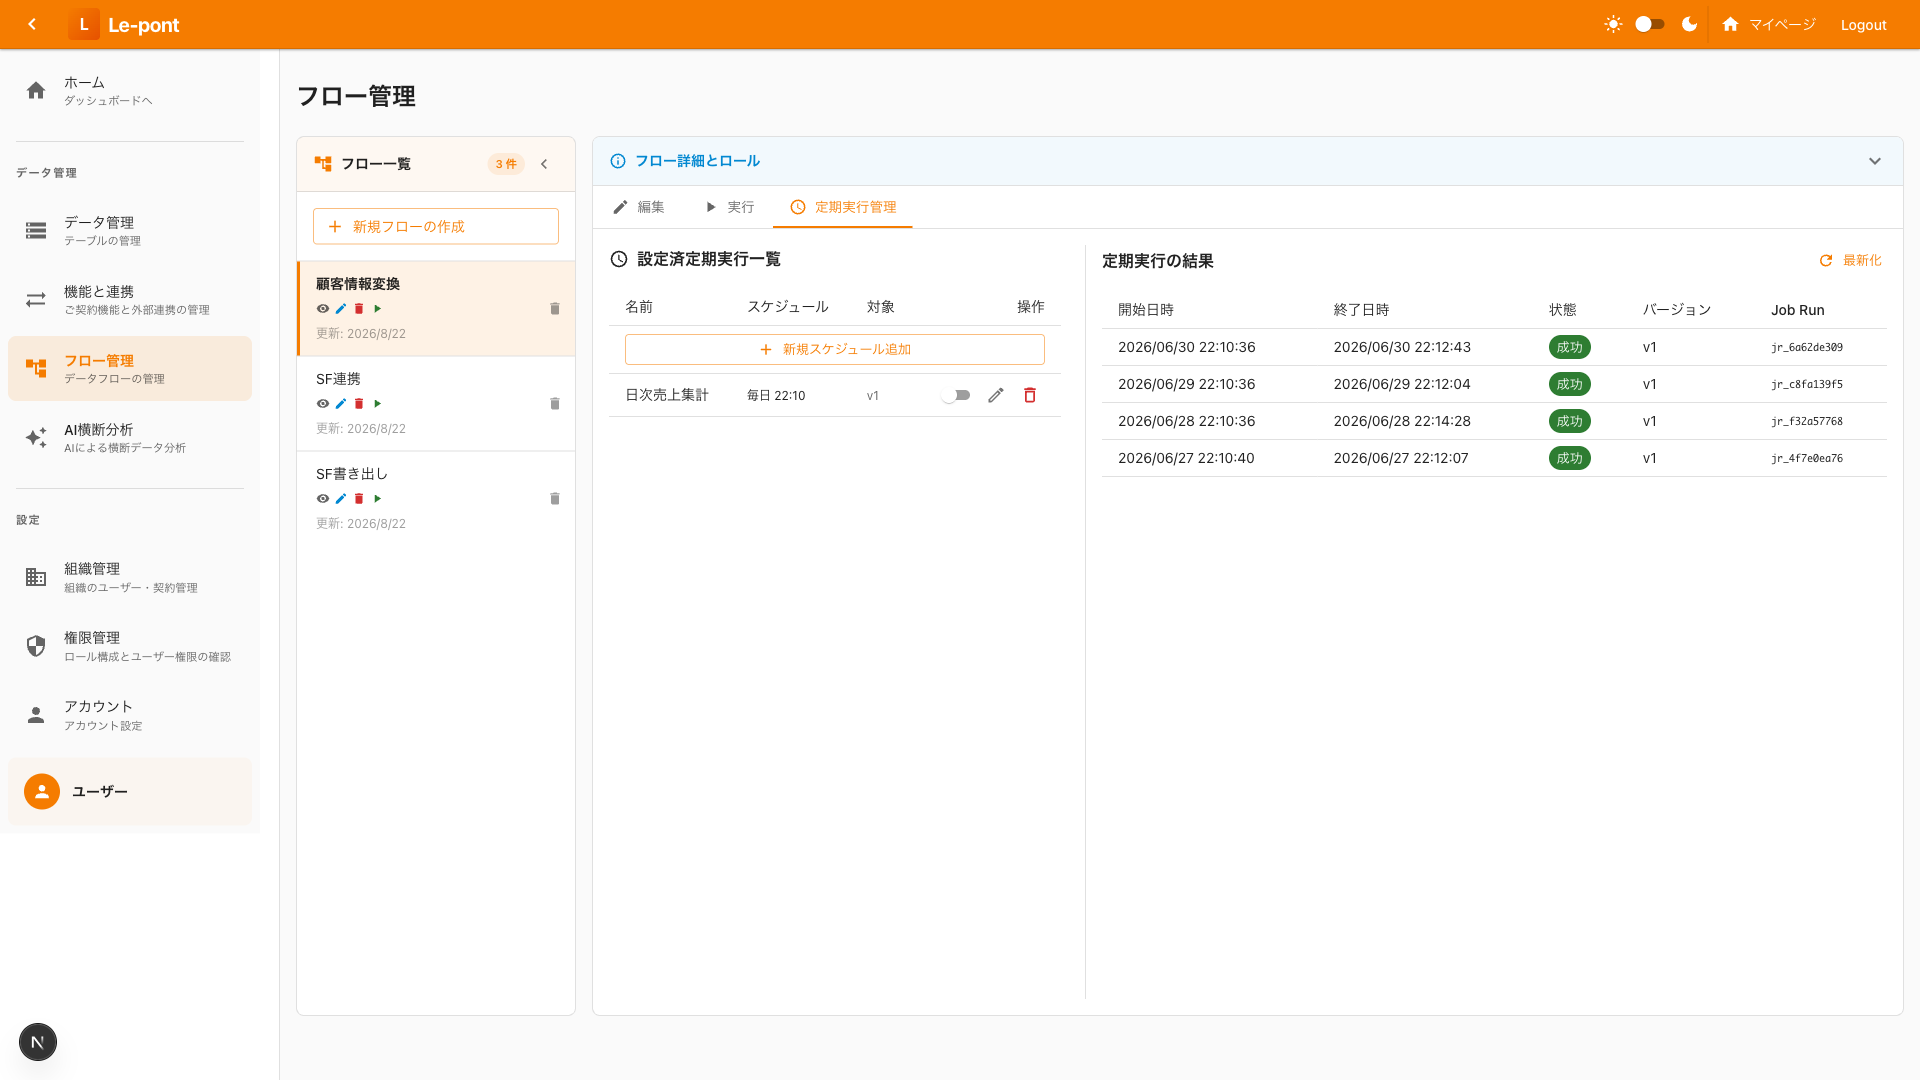View SF書き出し flow with eye icon
Image resolution: width=1920 pixels, height=1080 pixels.
click(x=323, y=499)
